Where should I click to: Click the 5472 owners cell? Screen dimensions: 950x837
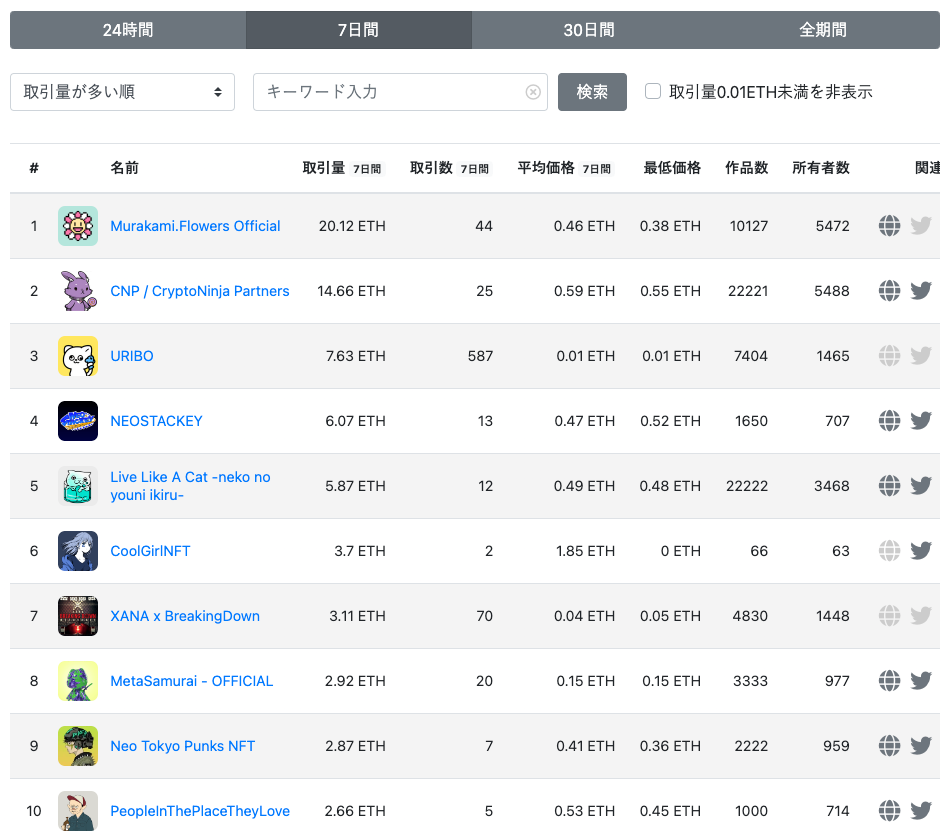[832, 226]
